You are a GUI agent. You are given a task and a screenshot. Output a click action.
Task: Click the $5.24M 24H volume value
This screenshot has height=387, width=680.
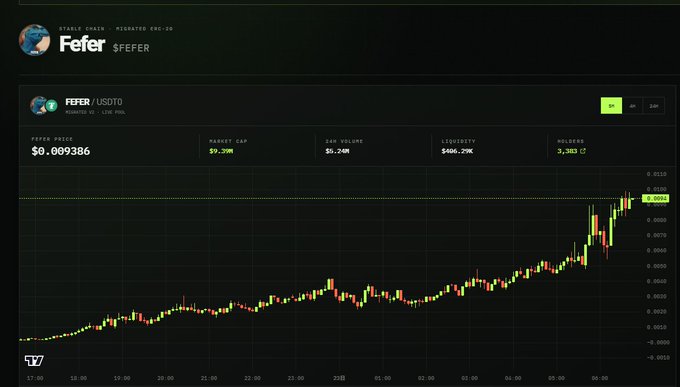tap(337, 151)
